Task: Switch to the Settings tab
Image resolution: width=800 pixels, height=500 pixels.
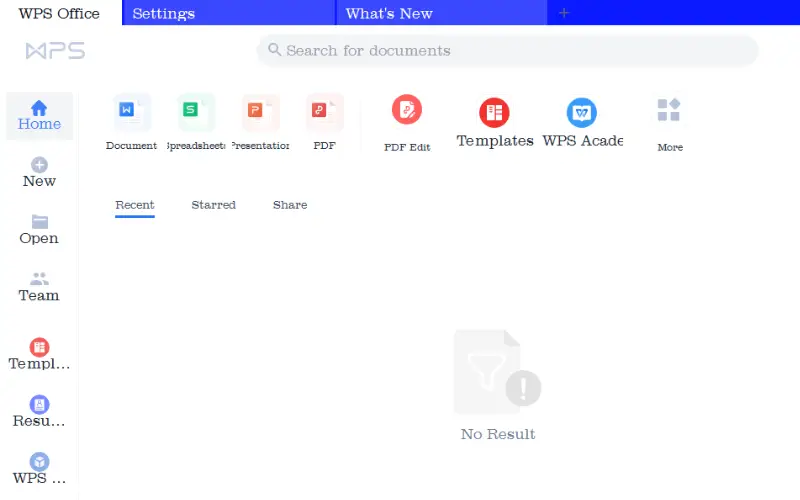Action: (229, 13)
